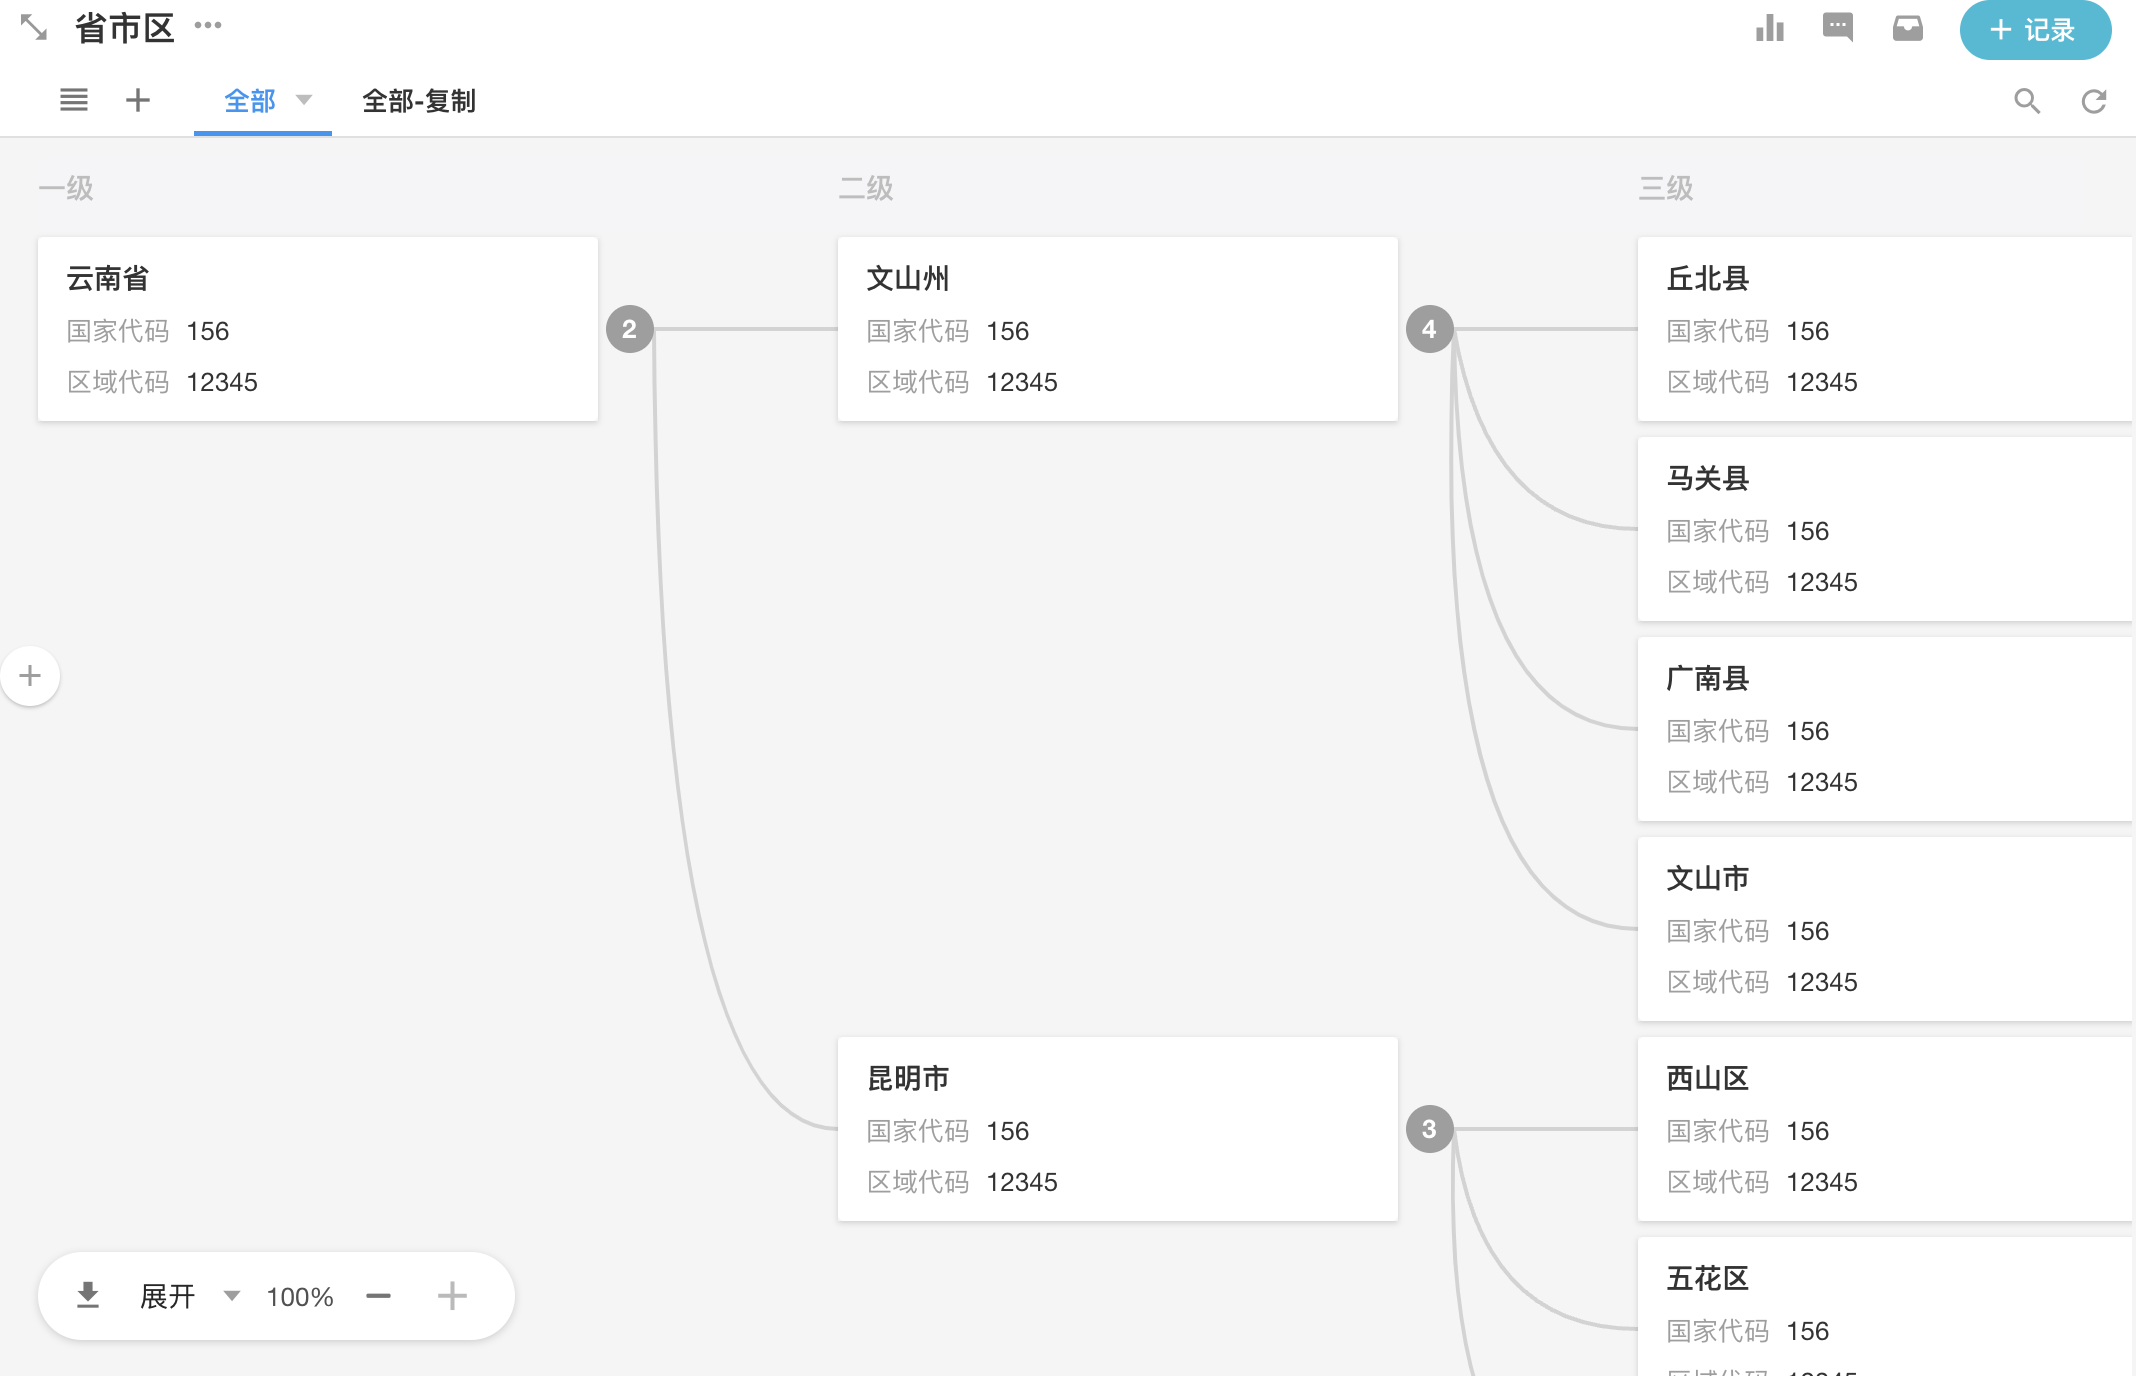The width and height of the screenshot is (2136, 1376).
Task: Refresh the view with the reload icon
Action: tap(2094, 101)
